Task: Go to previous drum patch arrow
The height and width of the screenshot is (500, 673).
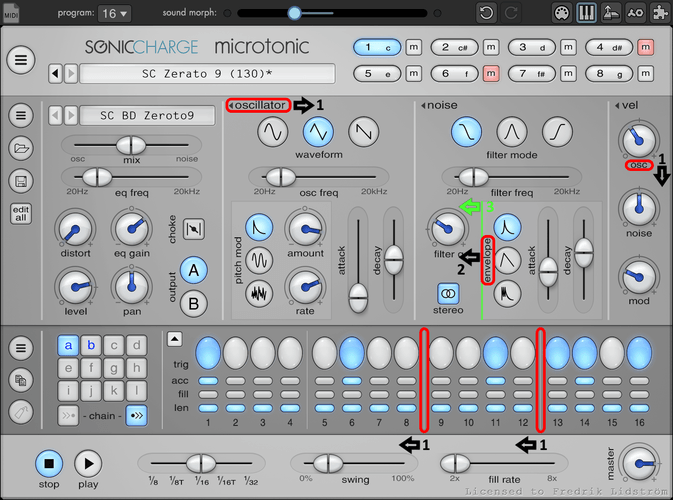Action: (x=55, y=115)
